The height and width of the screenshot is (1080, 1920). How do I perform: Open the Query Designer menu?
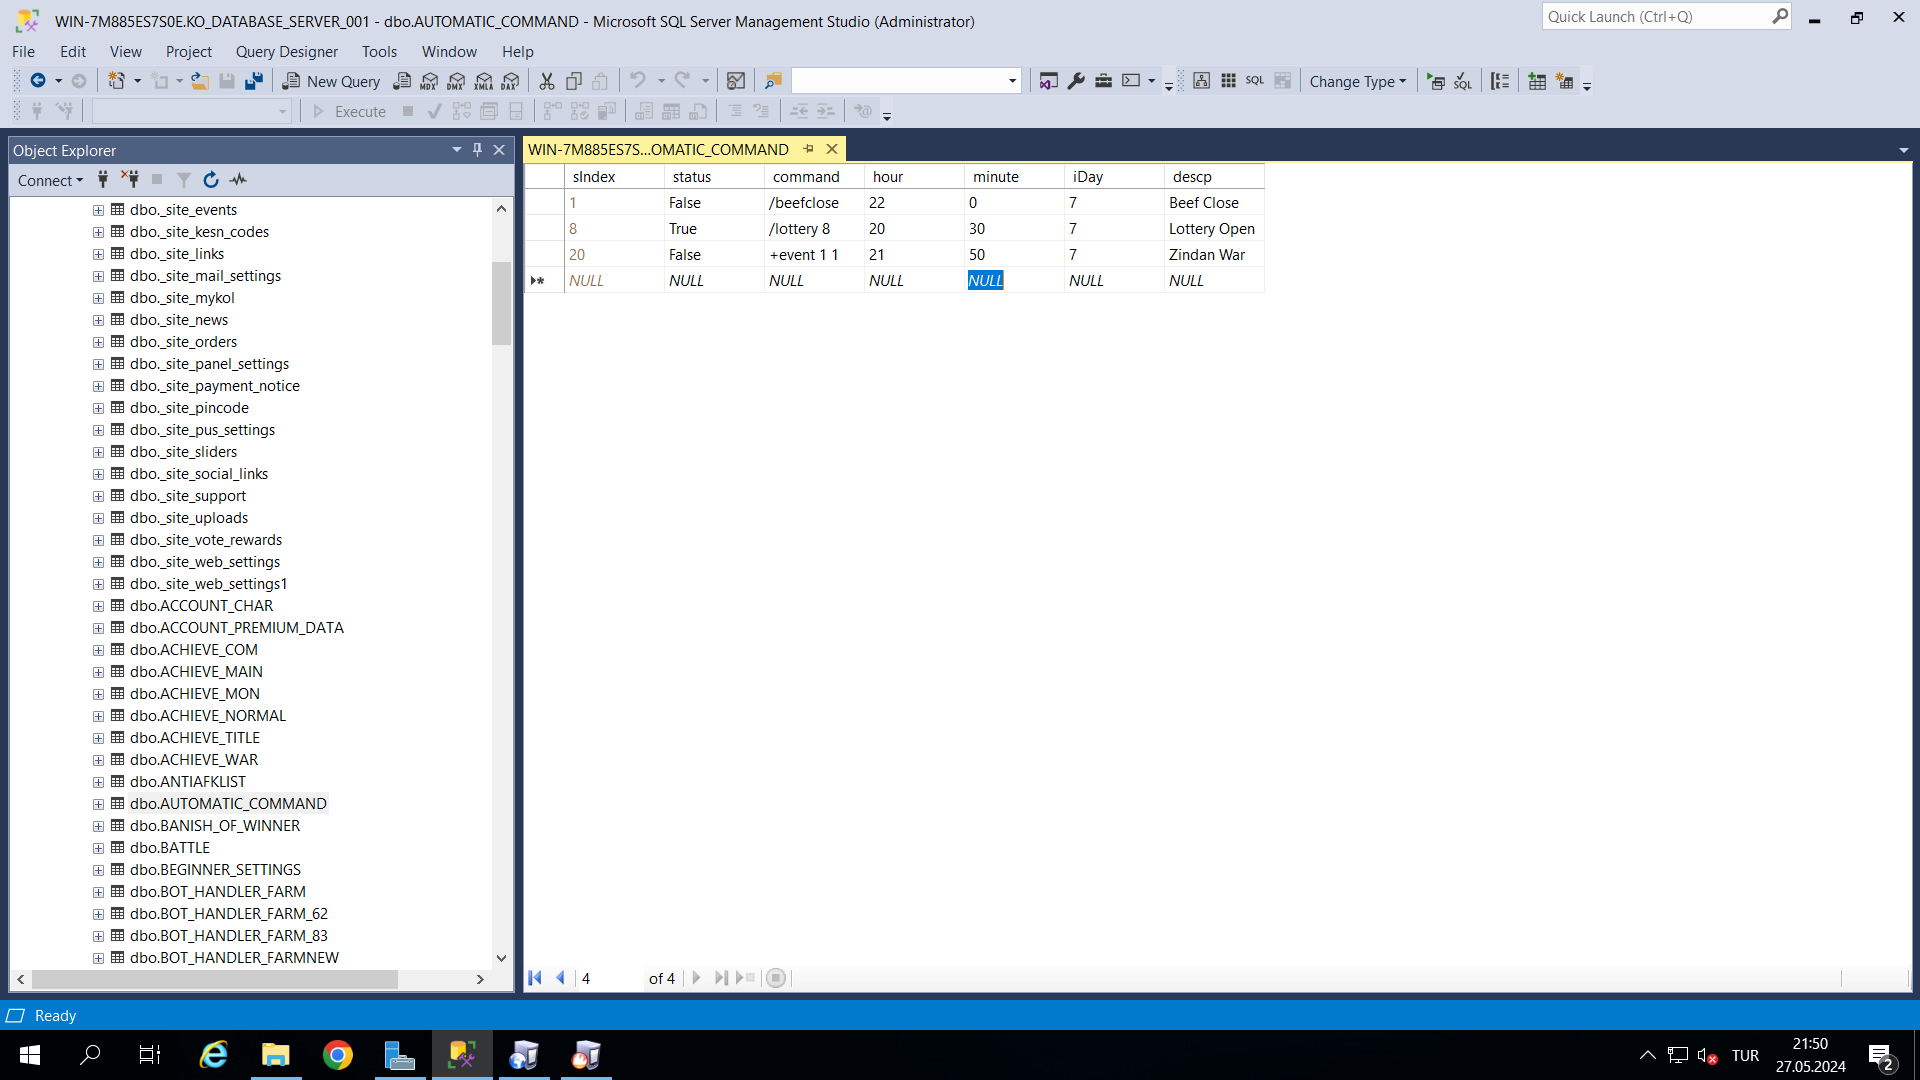coord(287,52)
